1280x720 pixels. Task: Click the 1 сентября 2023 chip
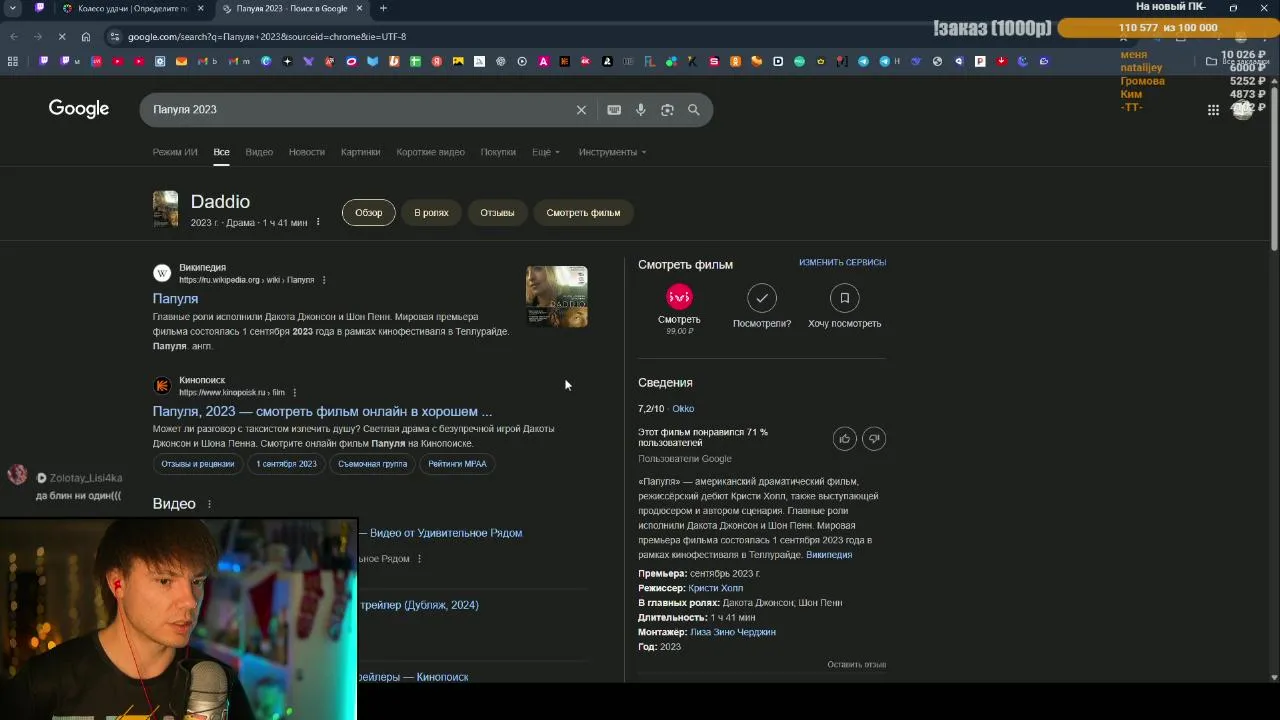point(286,464)
